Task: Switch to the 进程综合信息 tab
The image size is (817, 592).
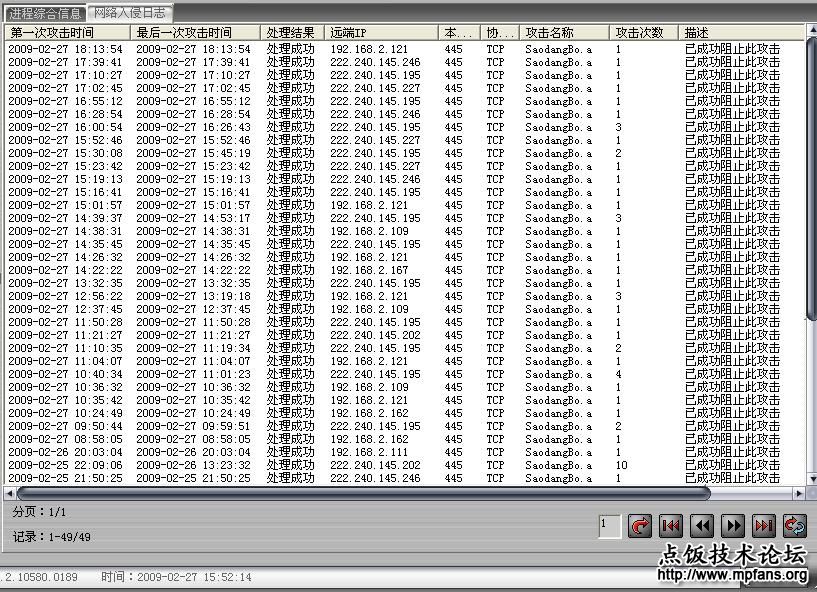Action: (x=45, y=13)
